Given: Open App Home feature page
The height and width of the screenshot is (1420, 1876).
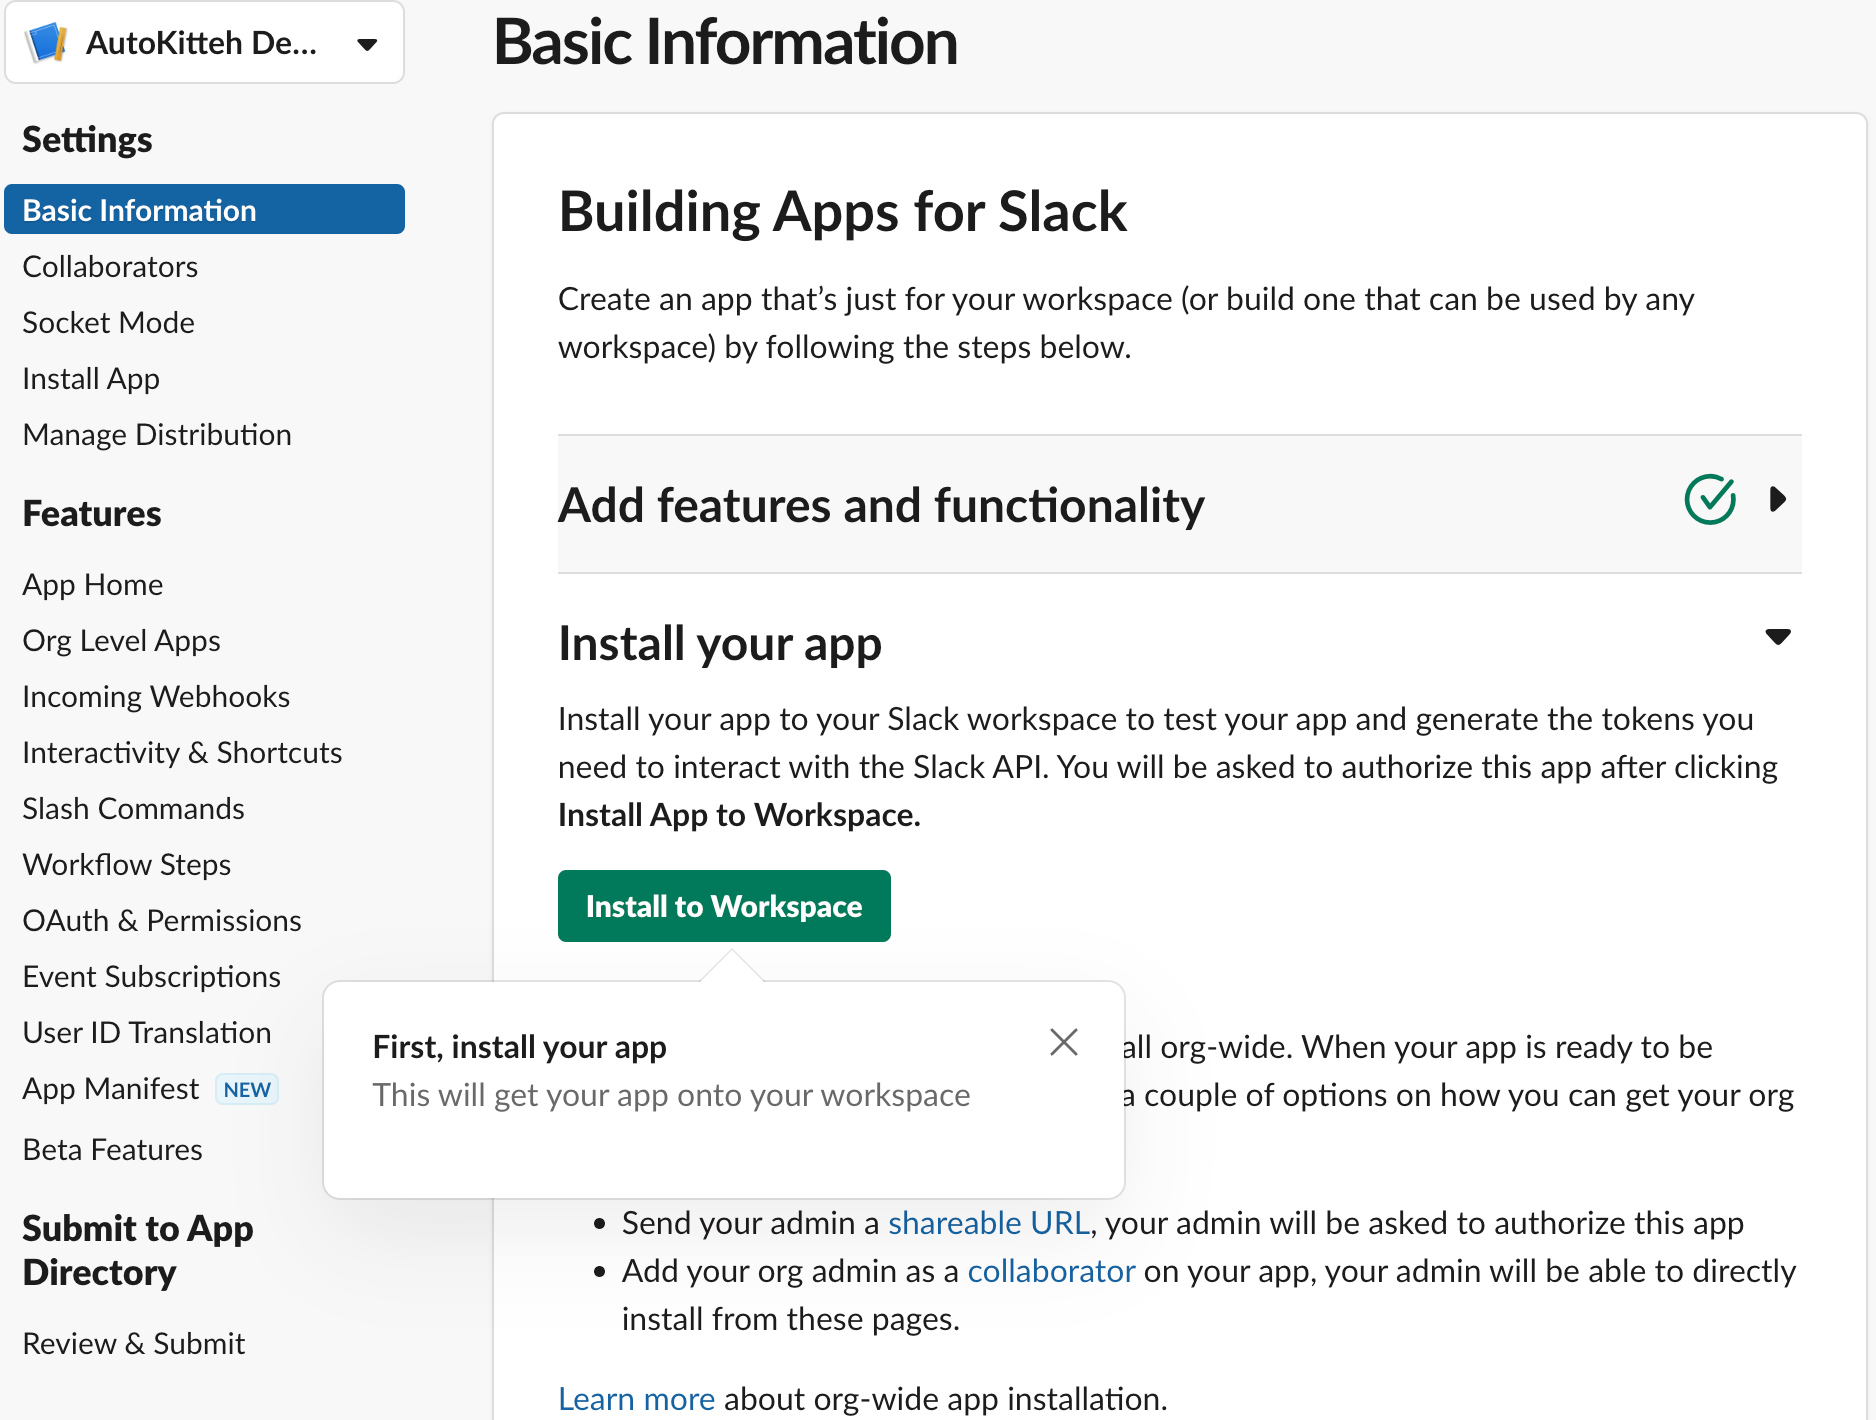Looking at the screenshot, I should (x=93, y=585).
